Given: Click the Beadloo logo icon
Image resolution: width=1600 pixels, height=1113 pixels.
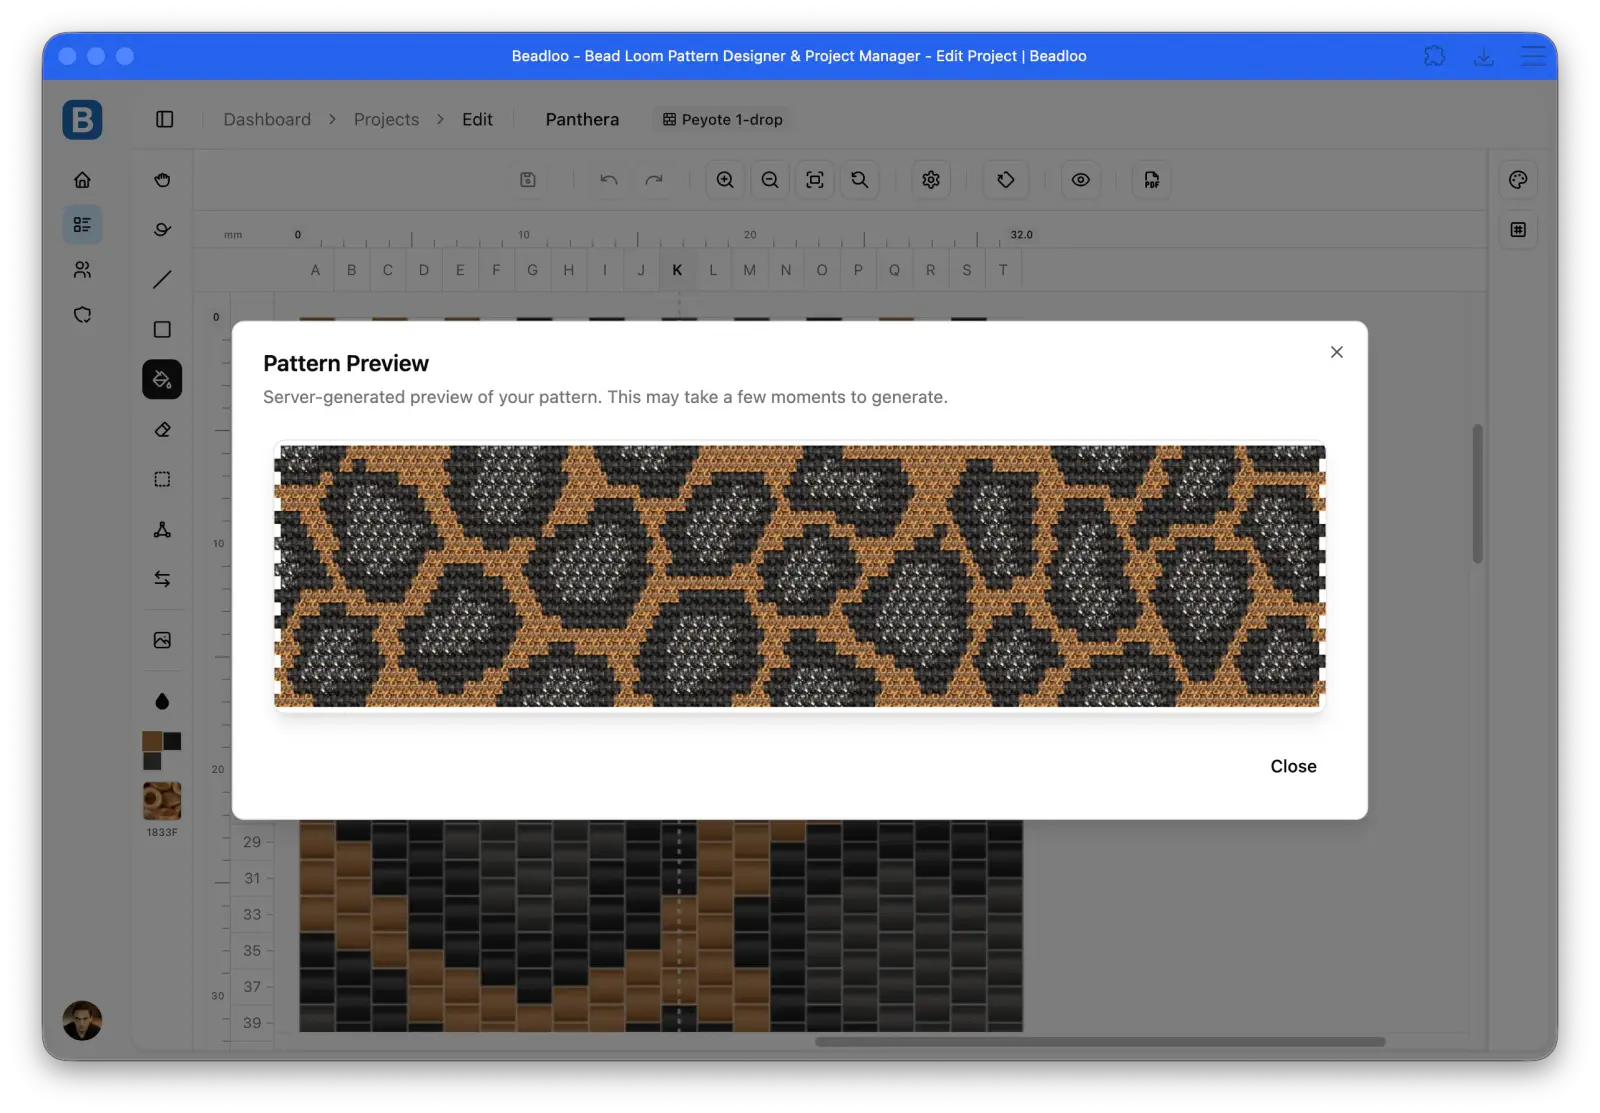Looking at the screenshot, I should coord(82,120).
